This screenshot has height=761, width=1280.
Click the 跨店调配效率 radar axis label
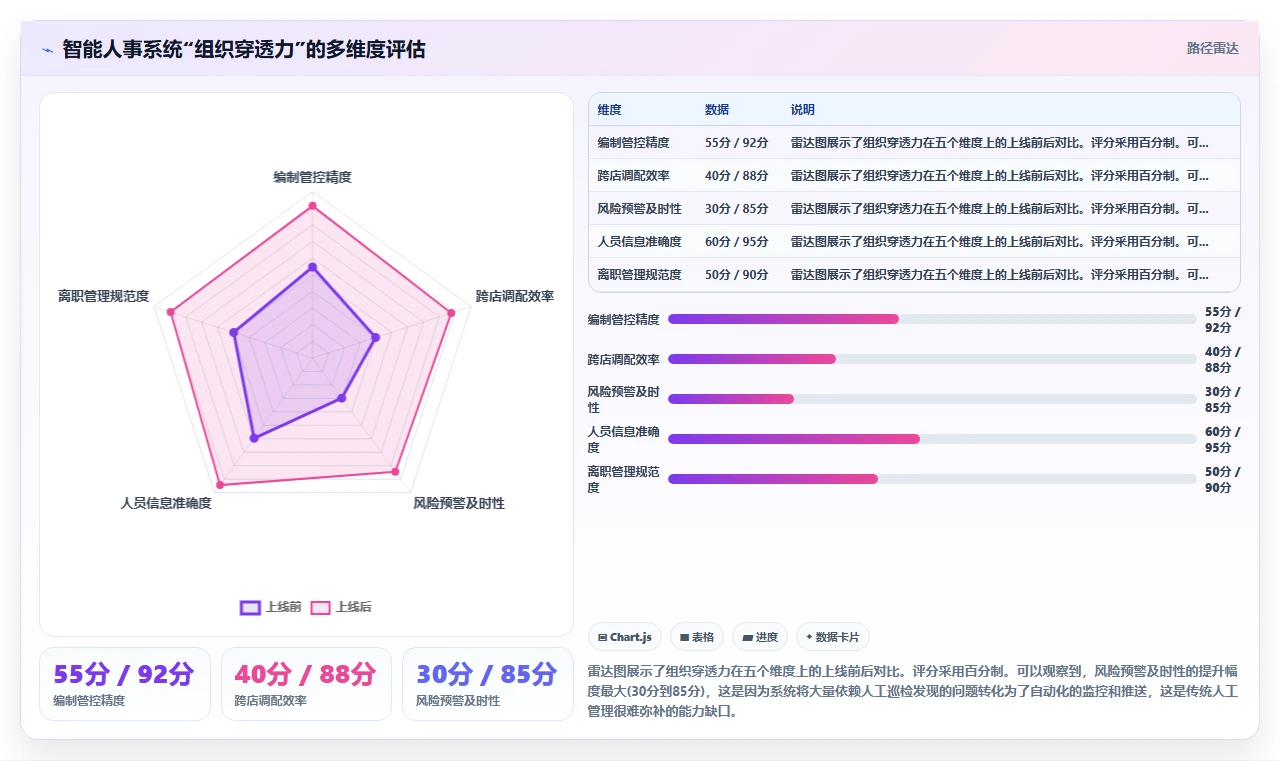click(514, 296)
